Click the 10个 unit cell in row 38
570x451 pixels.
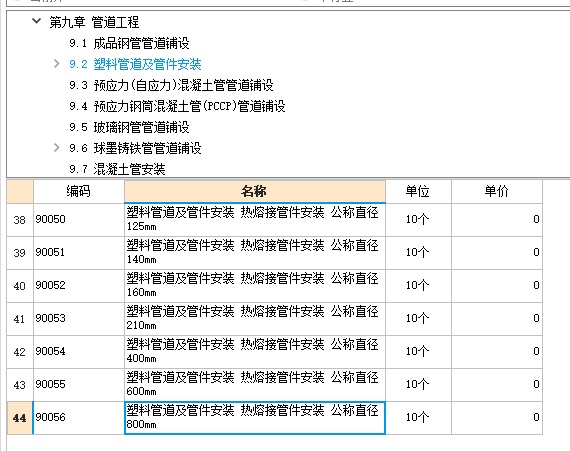418,220
